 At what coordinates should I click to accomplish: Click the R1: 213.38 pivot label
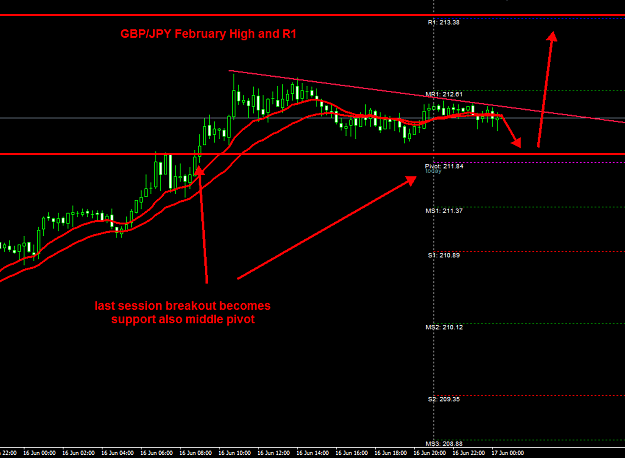pyautogui.click(x=444, y=22)
